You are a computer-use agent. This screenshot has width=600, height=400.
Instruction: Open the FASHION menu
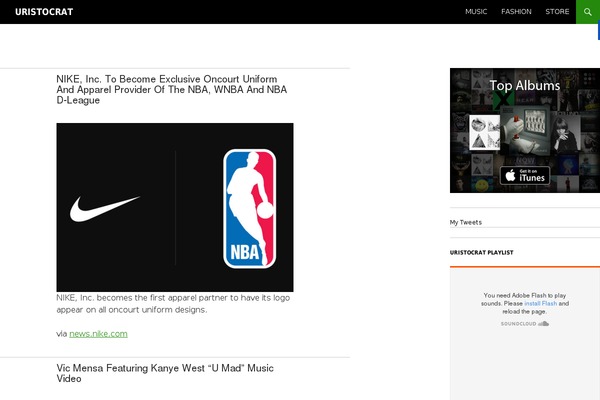click(x=516, y=12)
